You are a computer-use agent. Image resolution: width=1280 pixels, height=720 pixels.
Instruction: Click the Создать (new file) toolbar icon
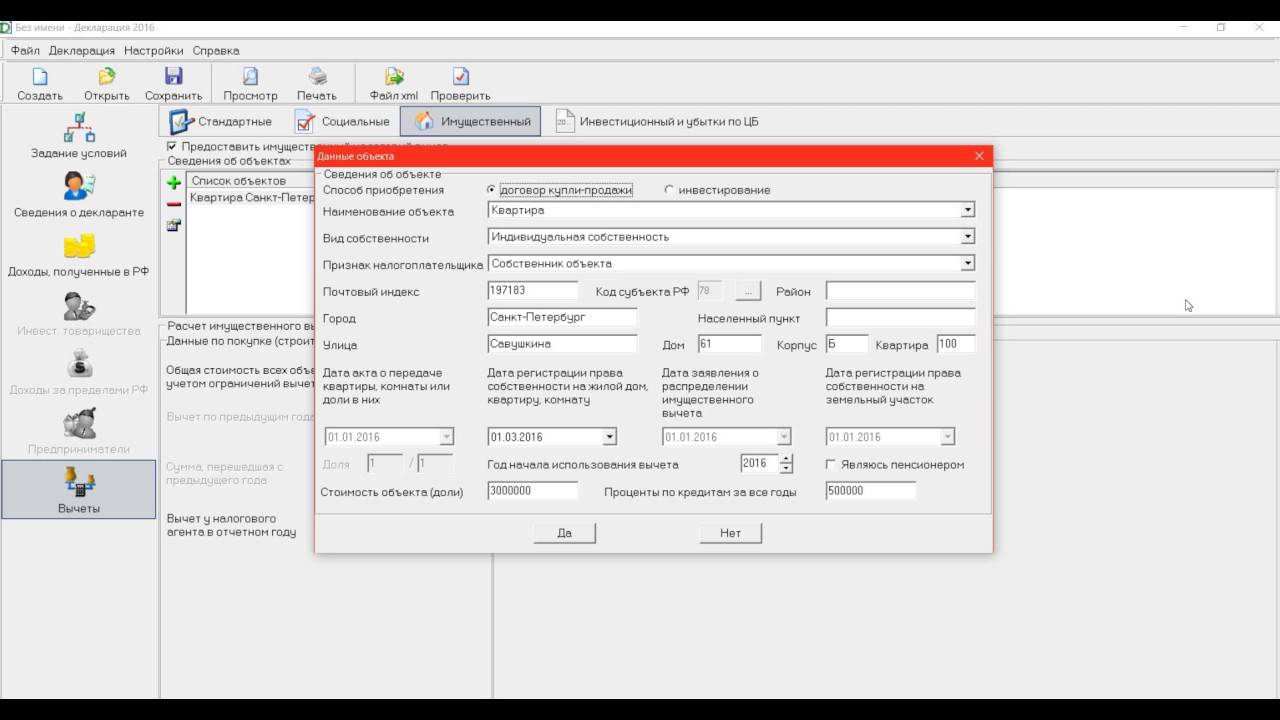tap(40, 78)
